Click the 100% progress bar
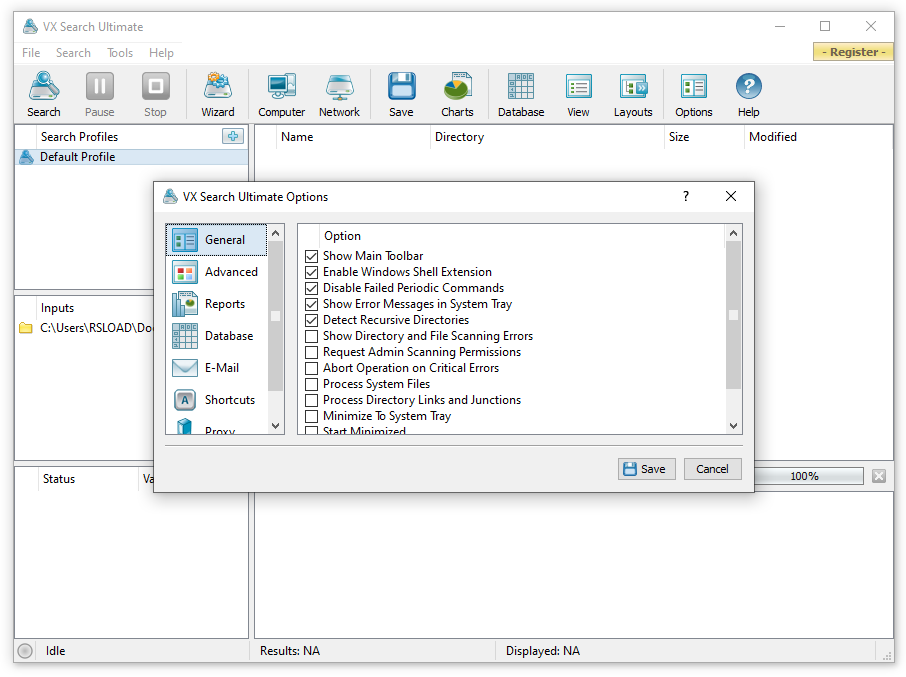This screenshot has width=906, height=677. (x=809, y=476)
